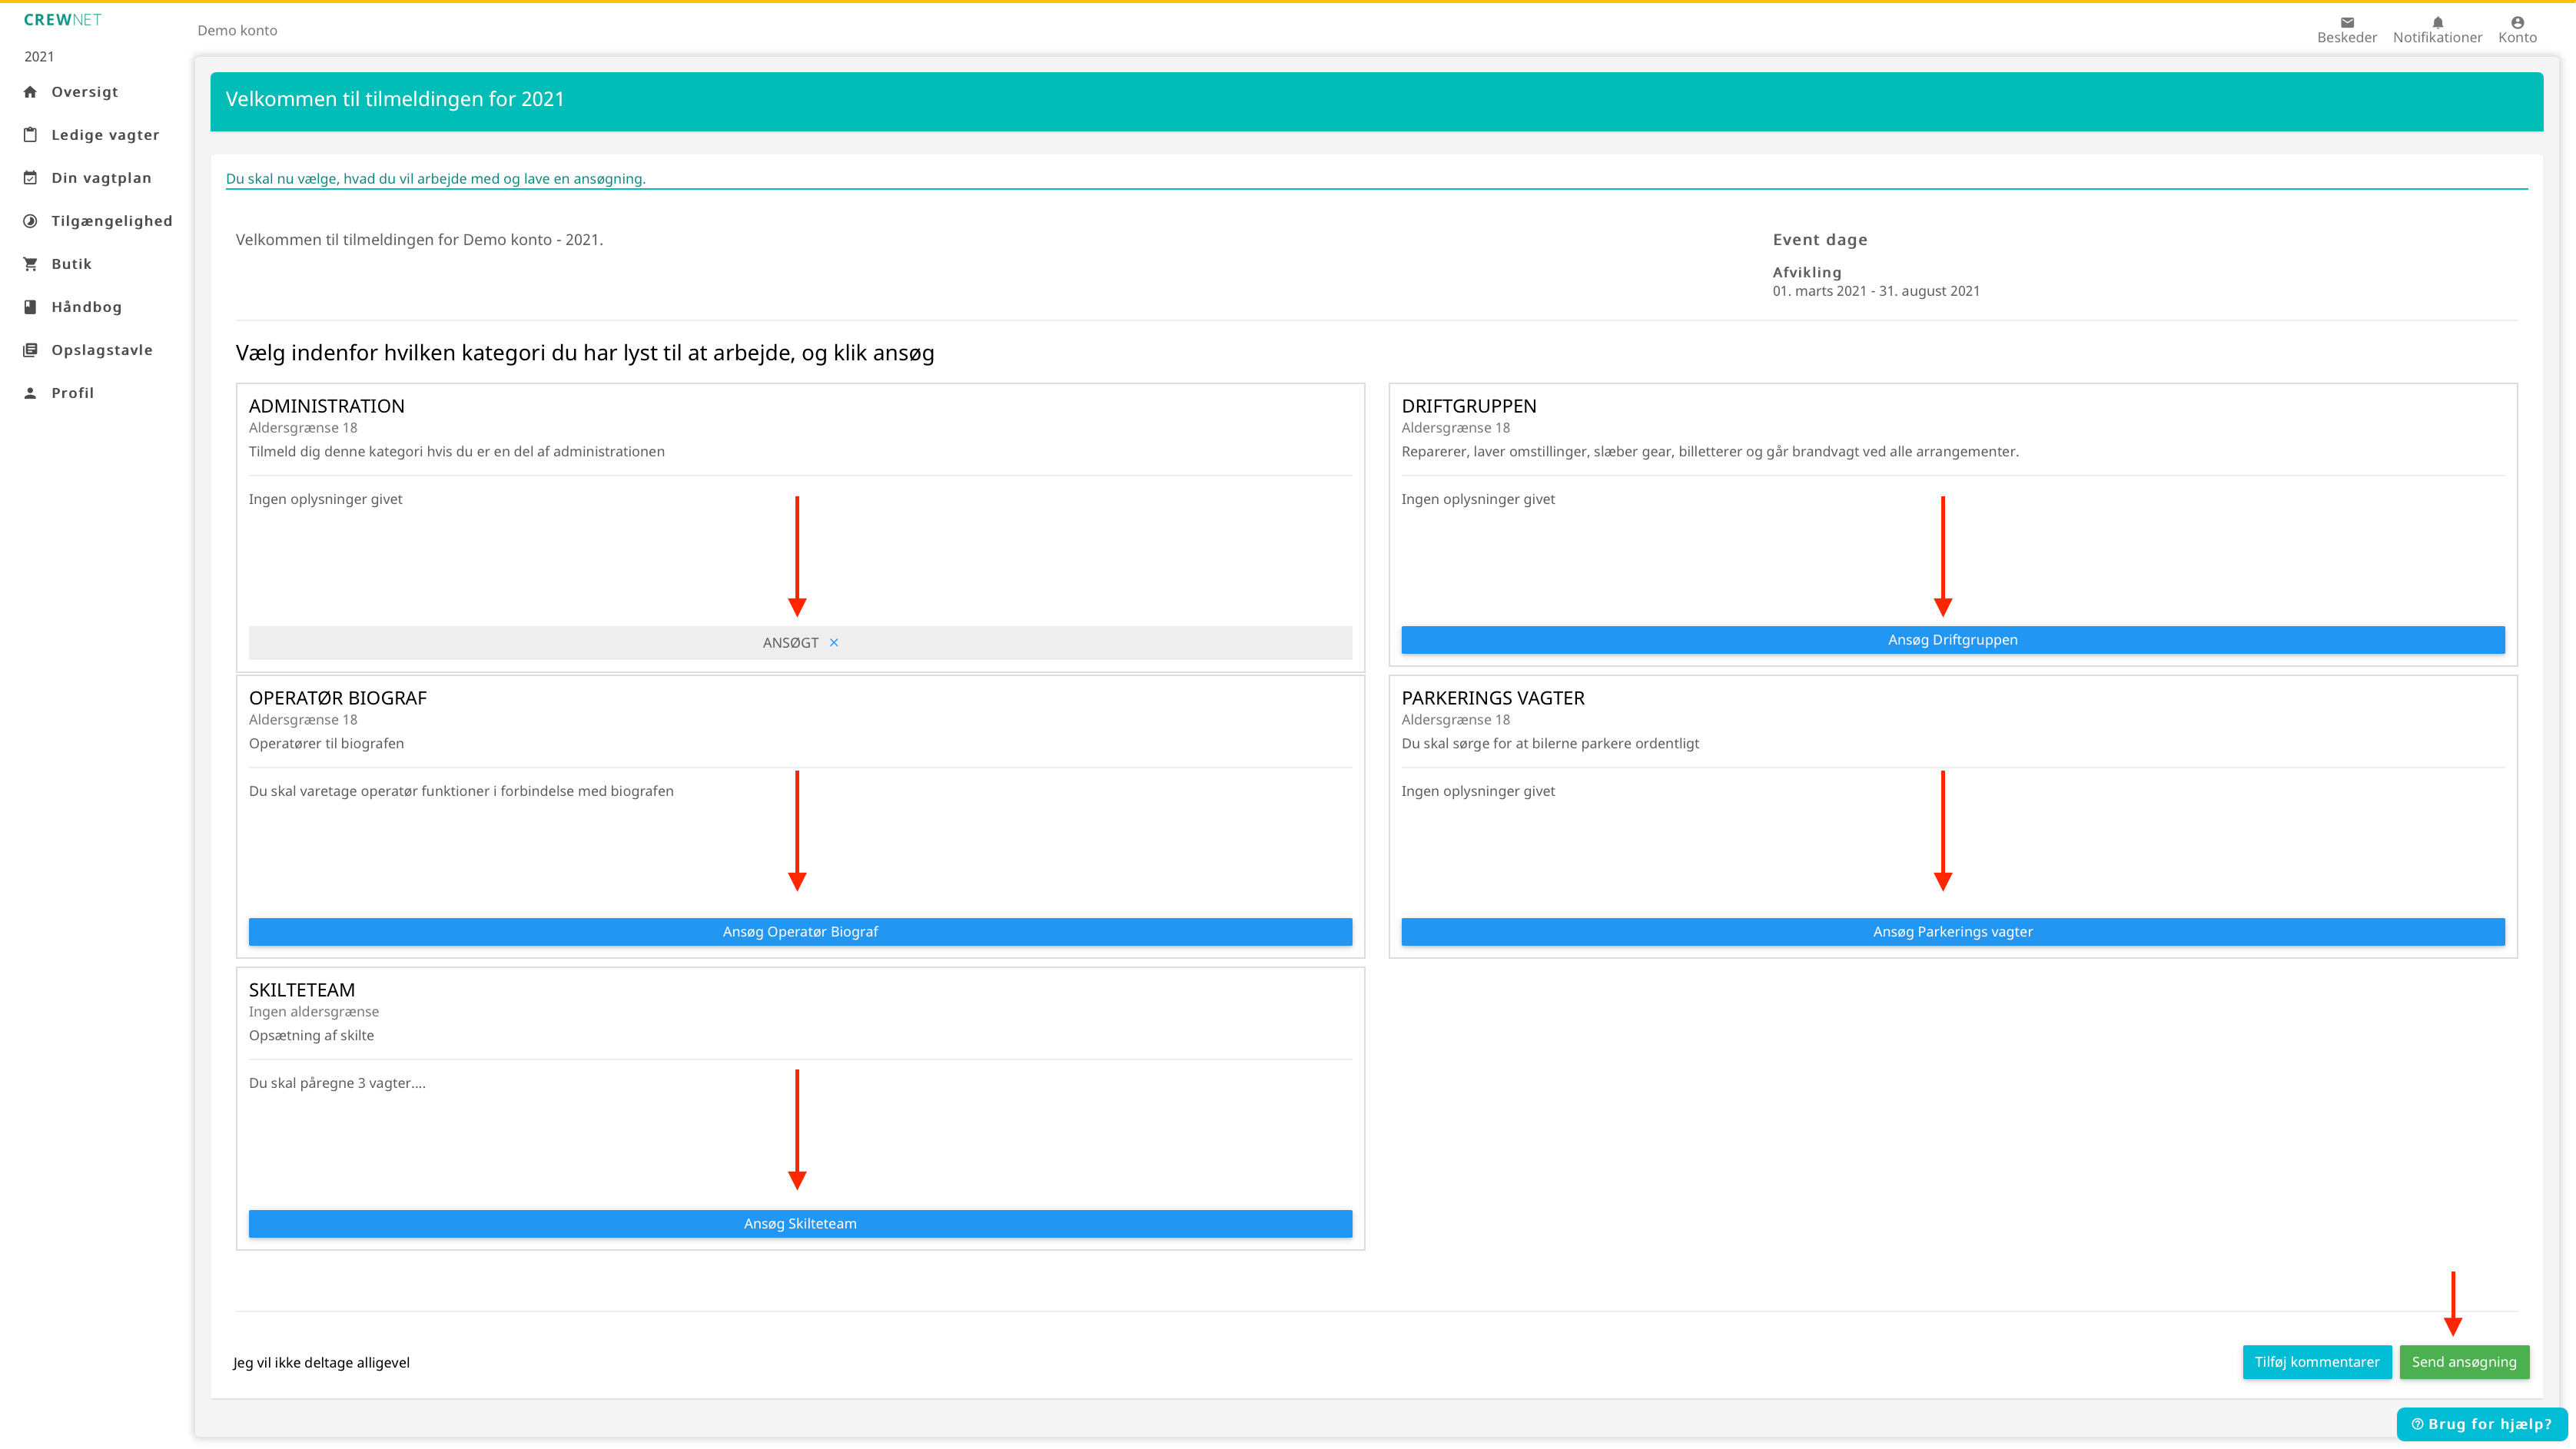Click the Opsætning af skilte description
The image size is (2576, 1449).
point(311,1036)
